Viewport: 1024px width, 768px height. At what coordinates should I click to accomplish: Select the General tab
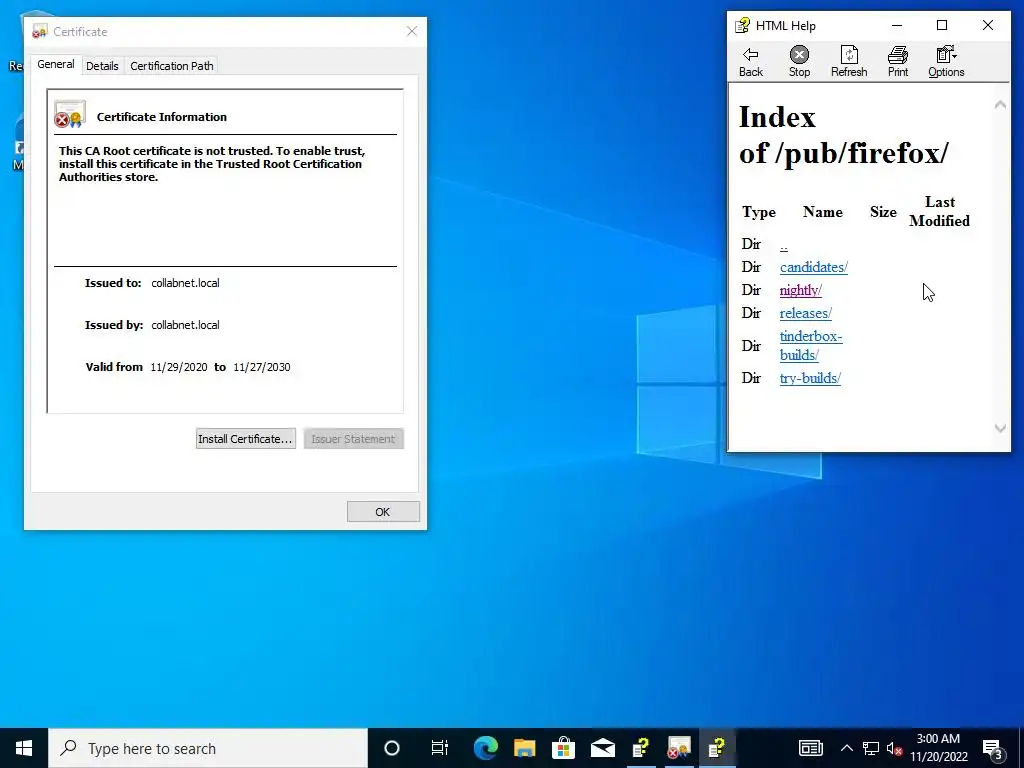(x=56, y=64)
